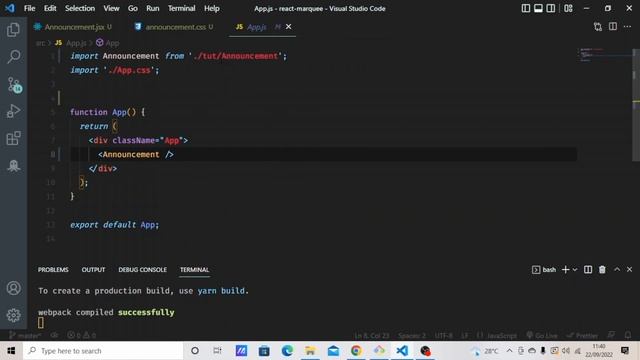Screen dimensions: 640x360
Task: Open the Explorer view in activity bar
Action: click(x=13, y=29)
